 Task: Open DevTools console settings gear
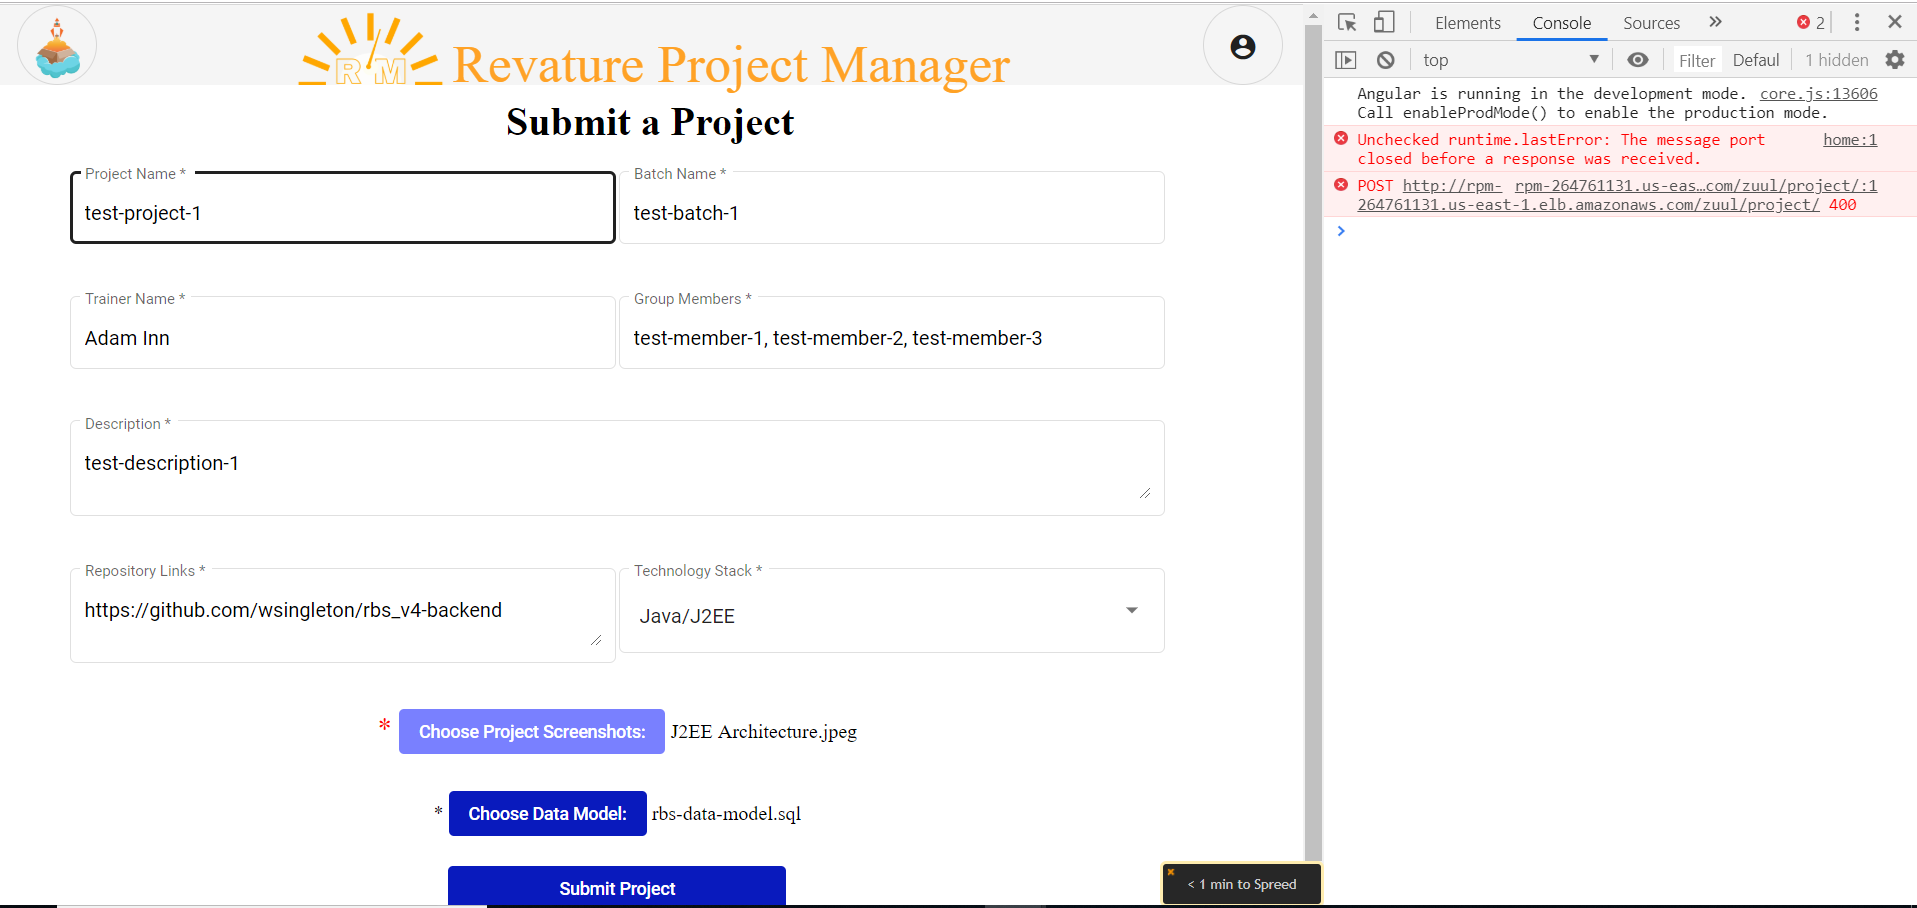tap(1896, 59)
